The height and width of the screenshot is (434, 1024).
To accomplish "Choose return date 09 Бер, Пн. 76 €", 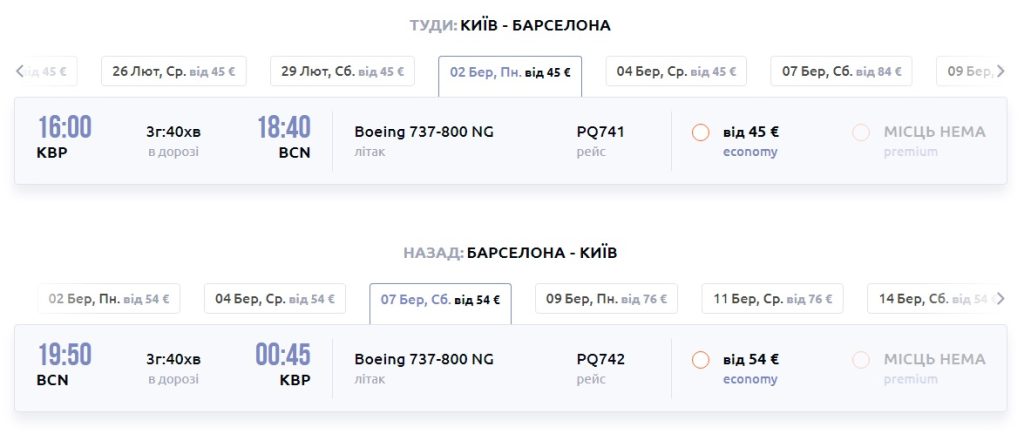I will click(606, 299).
